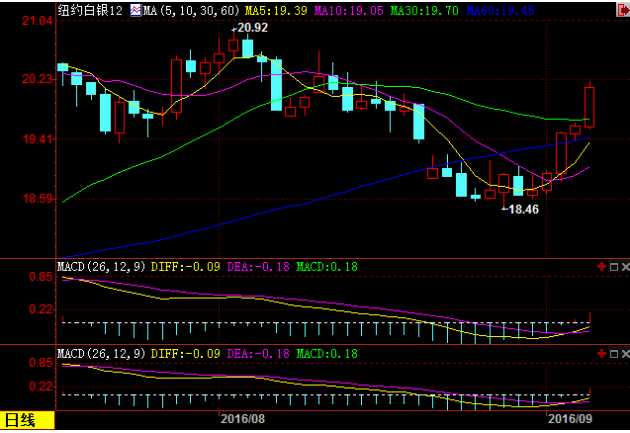Select the candlestick marked with 20.92 high
This screenshot has width=630, height=433.
(233, 45)
